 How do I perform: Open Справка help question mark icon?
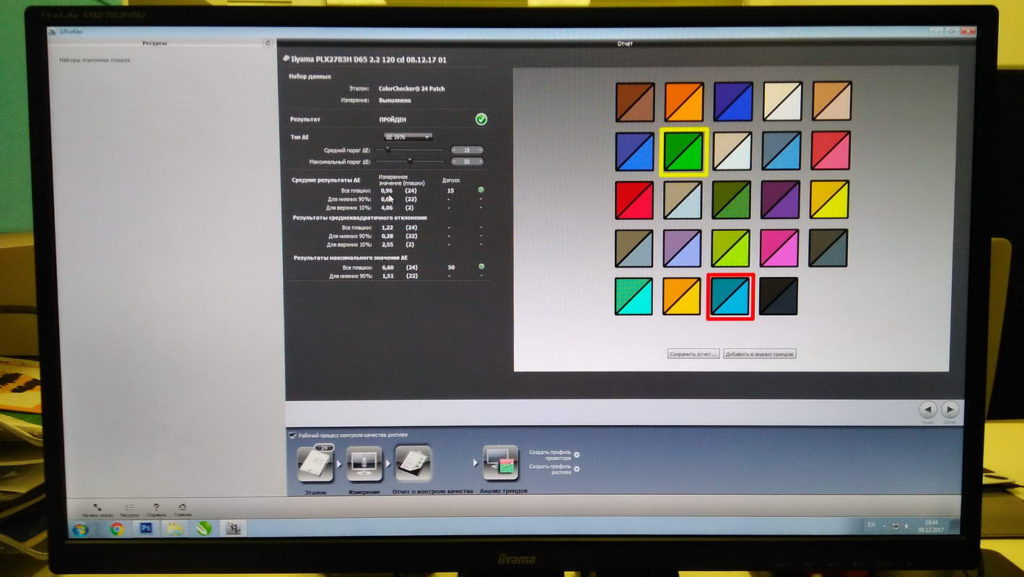(155, 507)
